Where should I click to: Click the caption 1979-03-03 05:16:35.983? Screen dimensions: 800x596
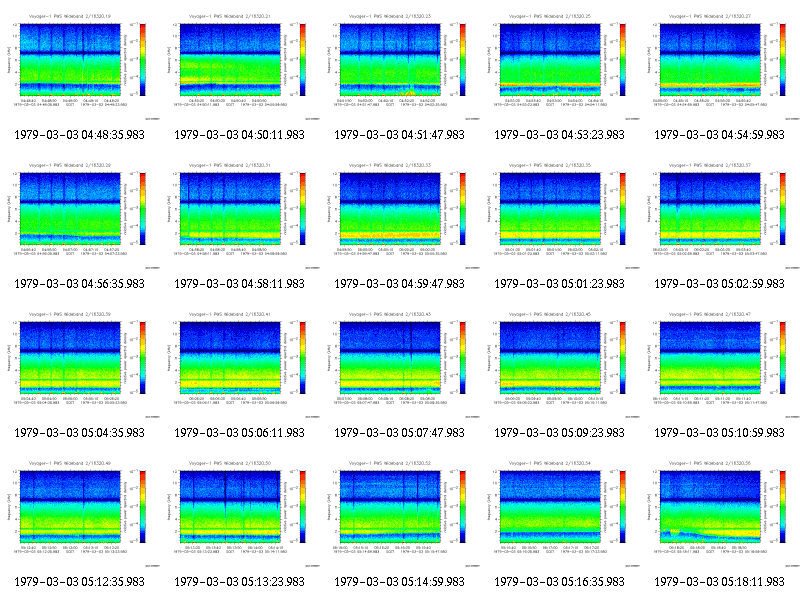(560, 582)
